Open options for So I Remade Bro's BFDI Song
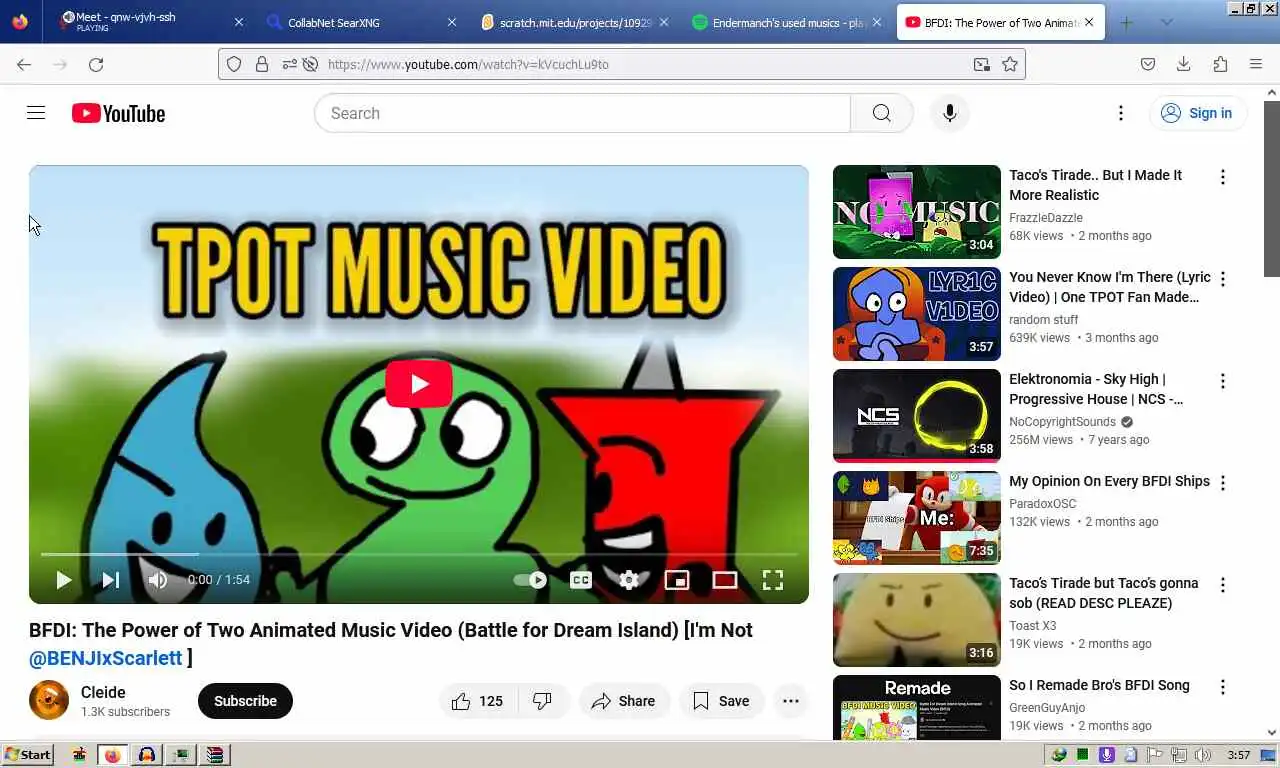 click(x=1222, y=687)
